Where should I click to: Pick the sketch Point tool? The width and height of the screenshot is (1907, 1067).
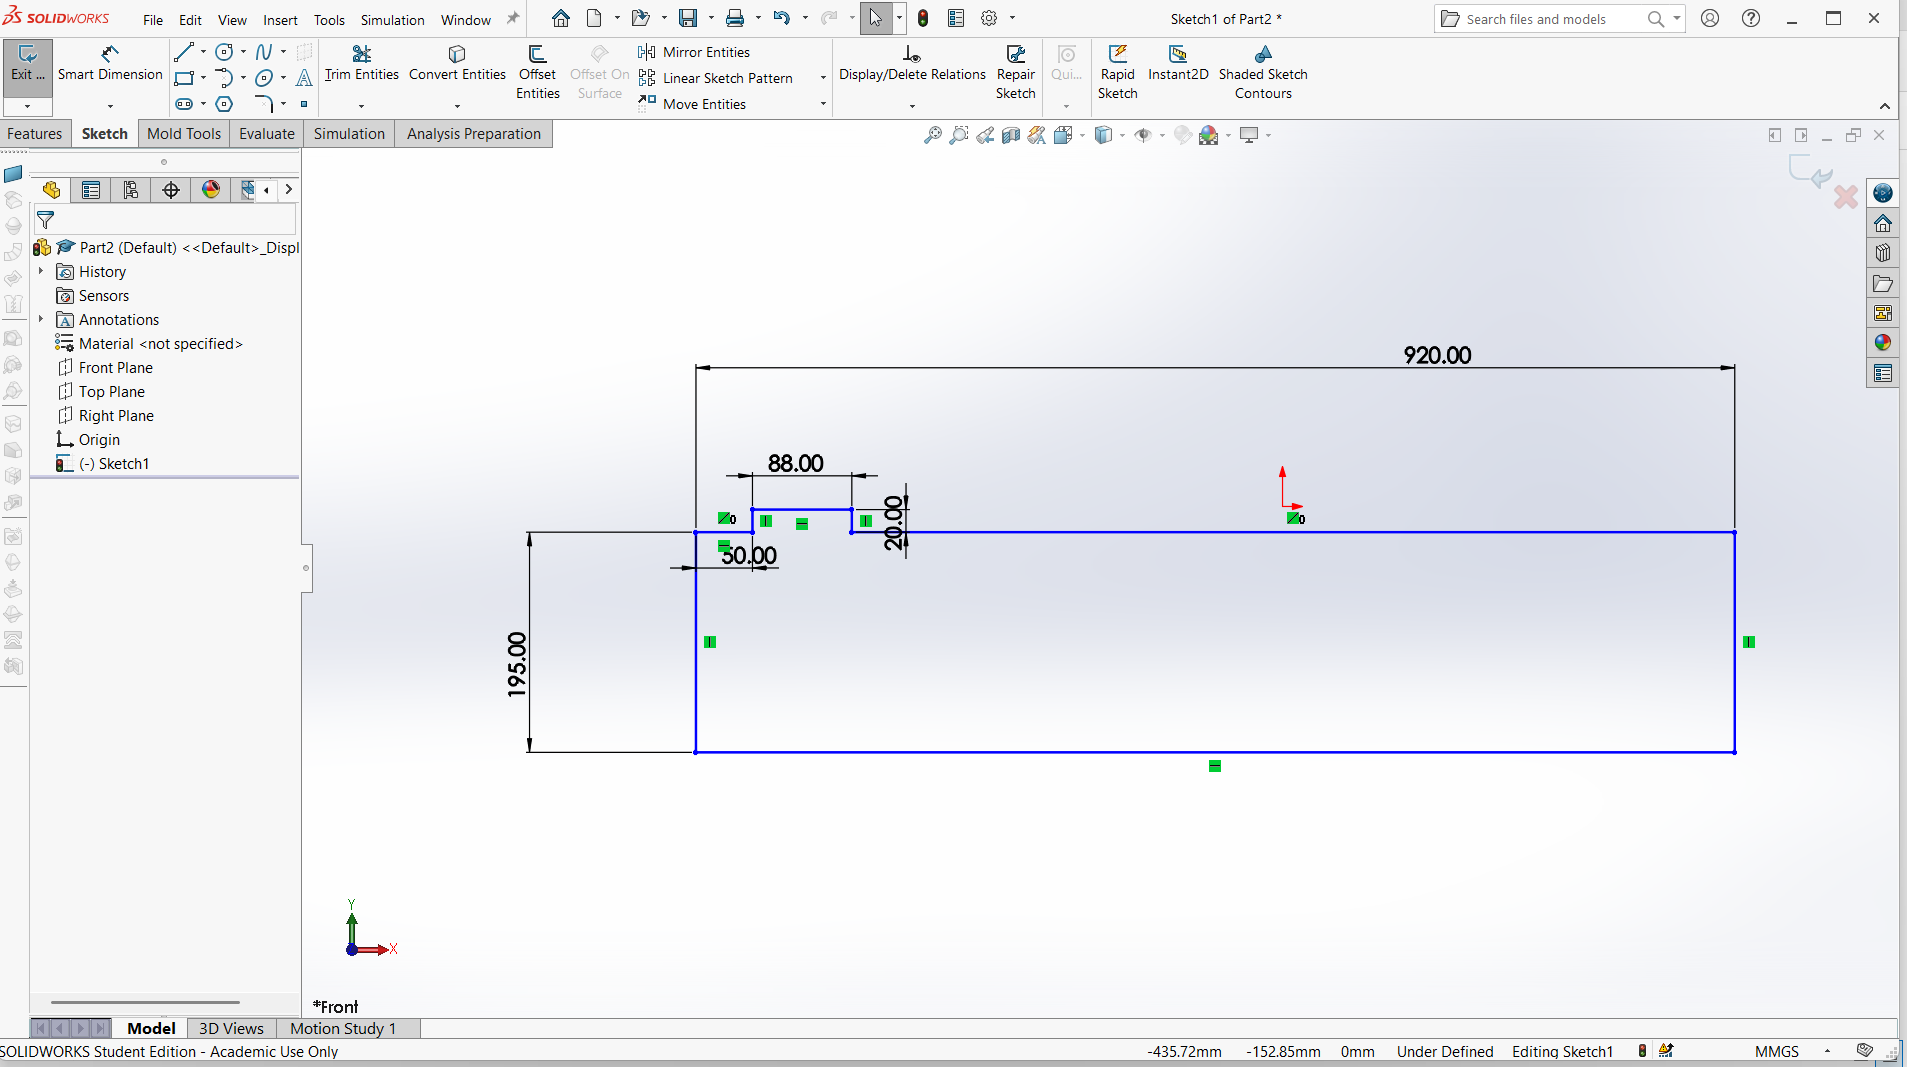click(x=304, y=104)
